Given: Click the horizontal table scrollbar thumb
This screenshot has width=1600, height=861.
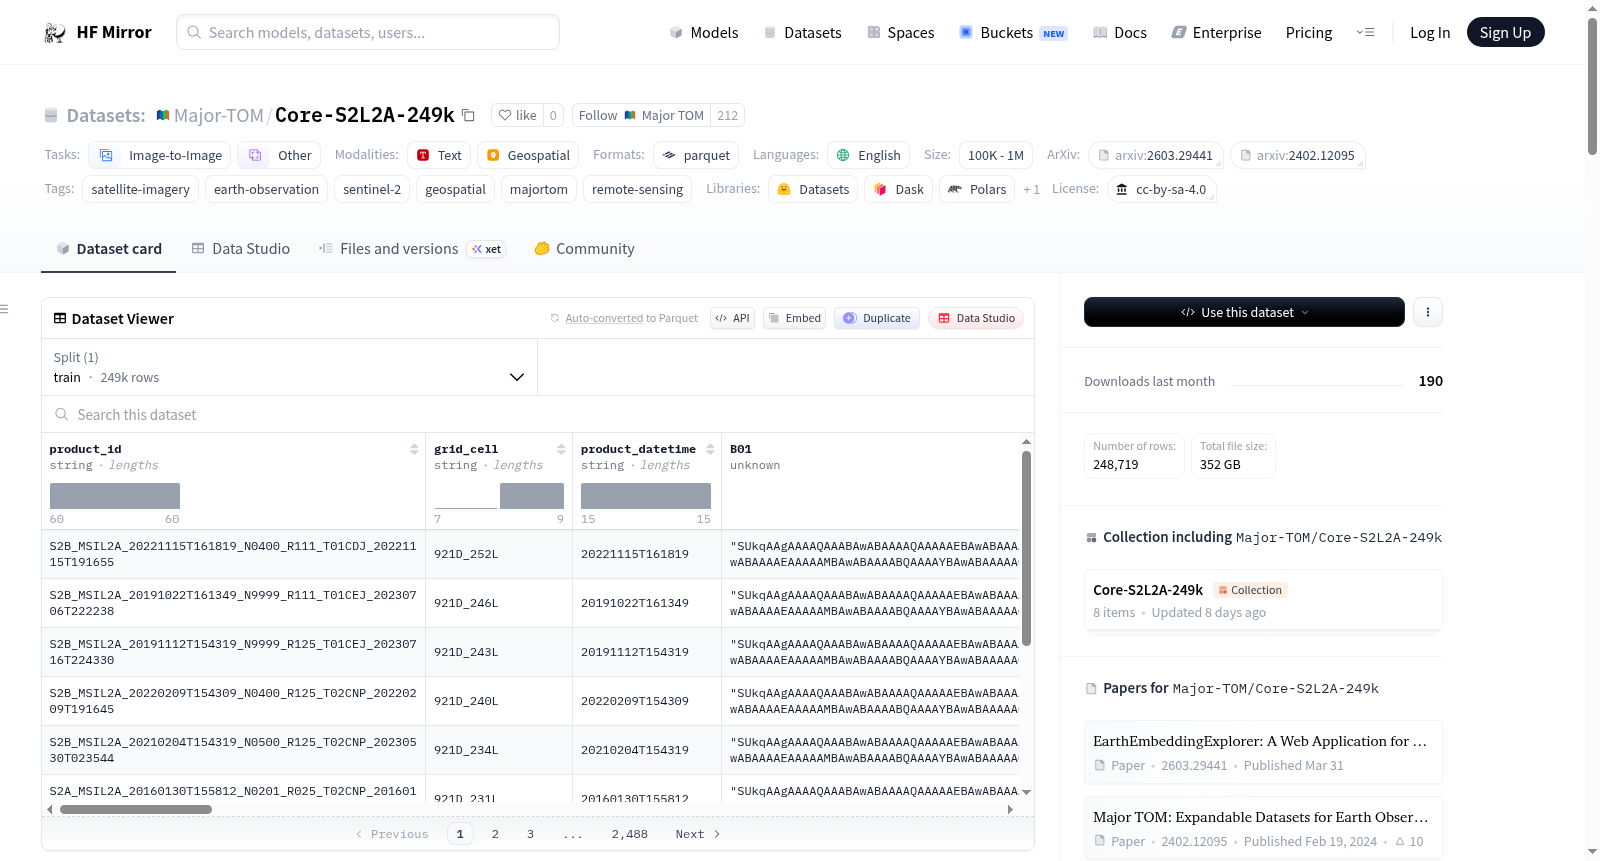Looking at the screenshot, I should pyautogui.click(x=136, y=809).
